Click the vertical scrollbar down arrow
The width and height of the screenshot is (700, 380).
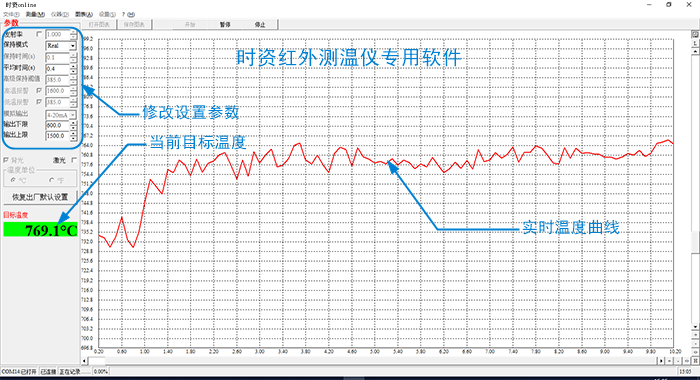tap(695, 327)
